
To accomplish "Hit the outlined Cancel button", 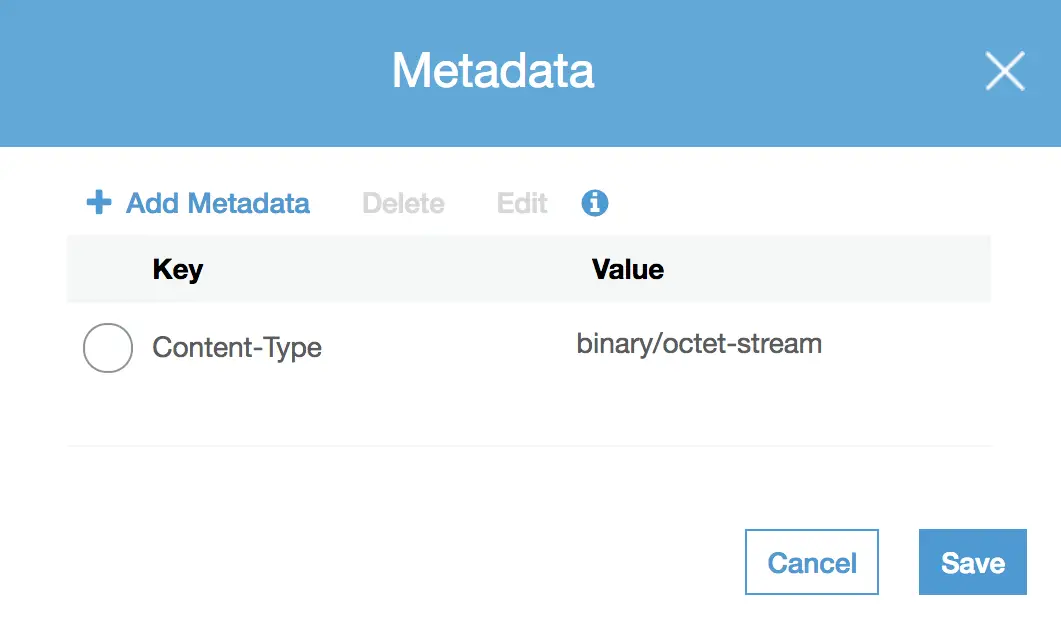I will (x=811, y=562).
